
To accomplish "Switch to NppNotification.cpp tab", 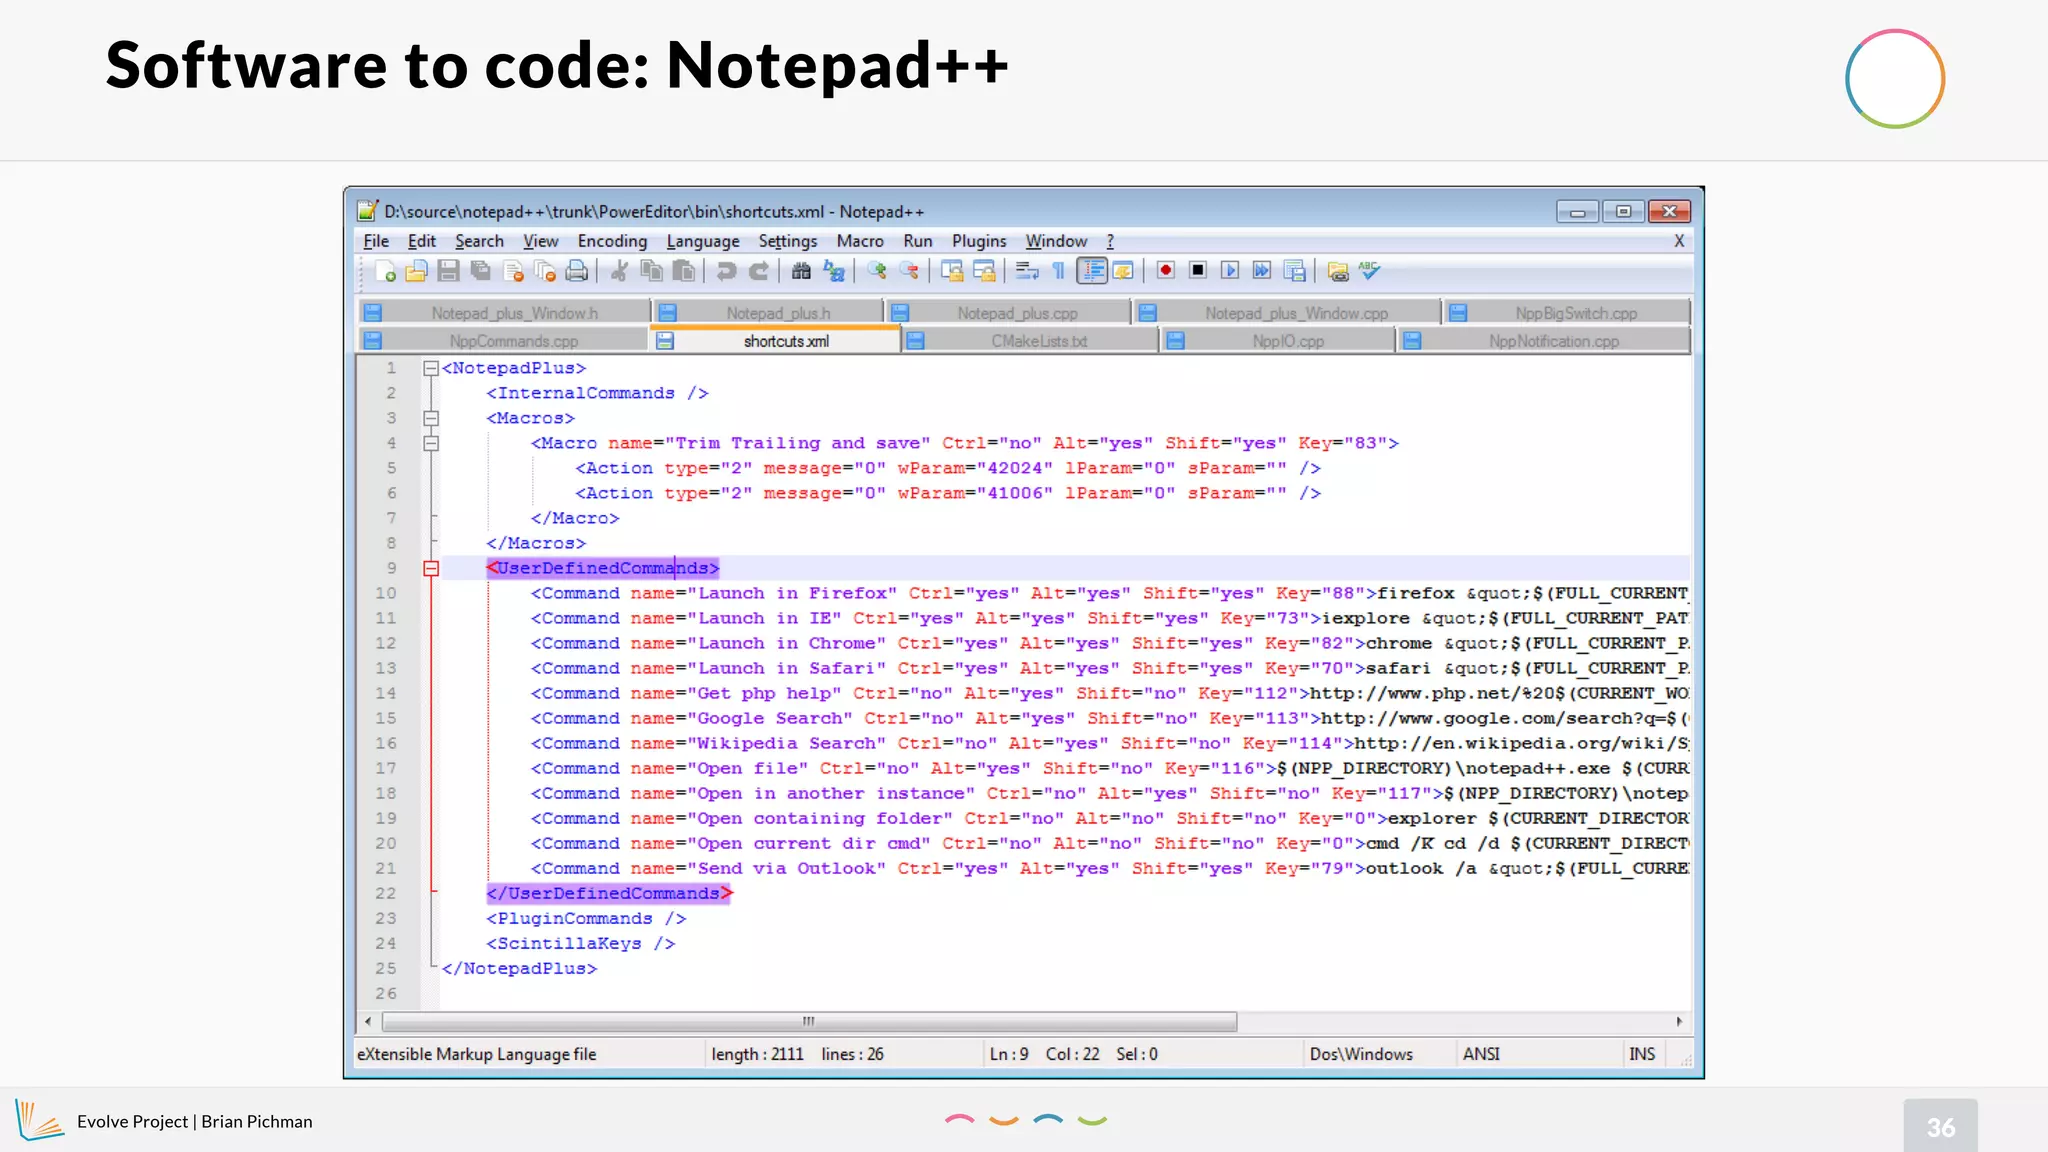I will (1544, 341).
